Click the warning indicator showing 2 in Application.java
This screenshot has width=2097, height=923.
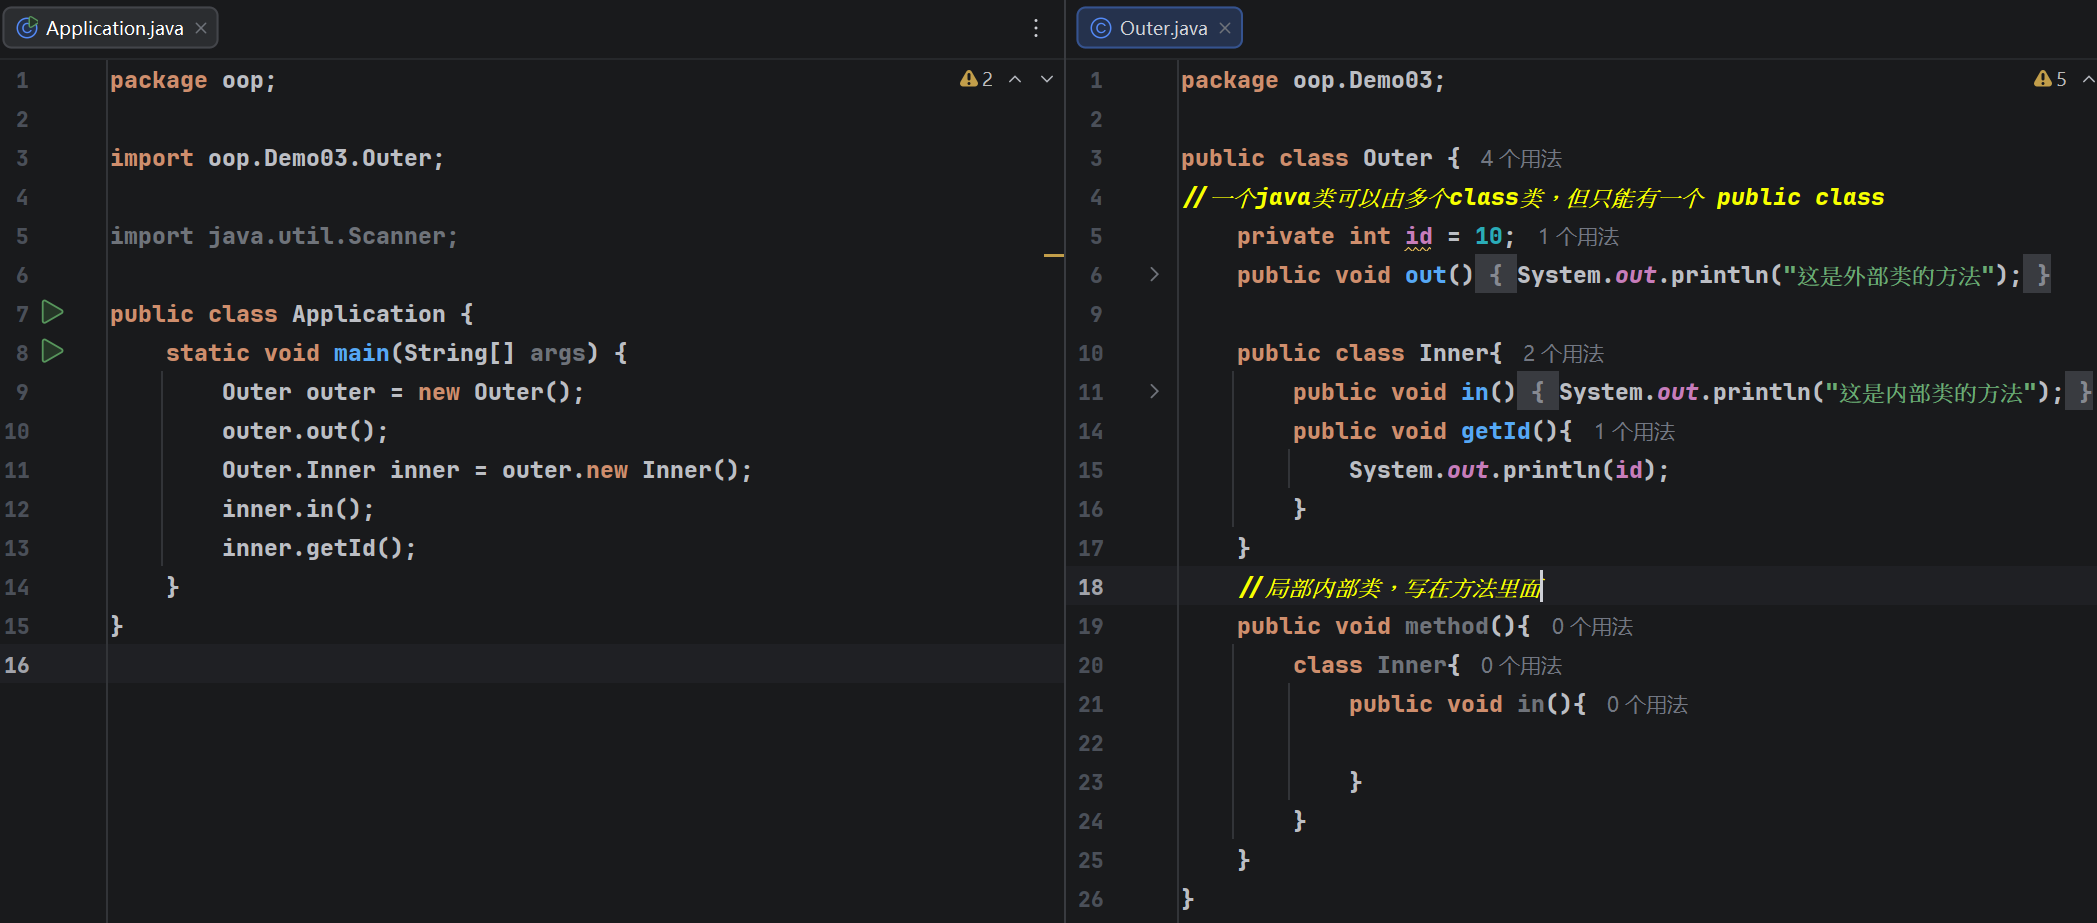click(x=976, y=79)
